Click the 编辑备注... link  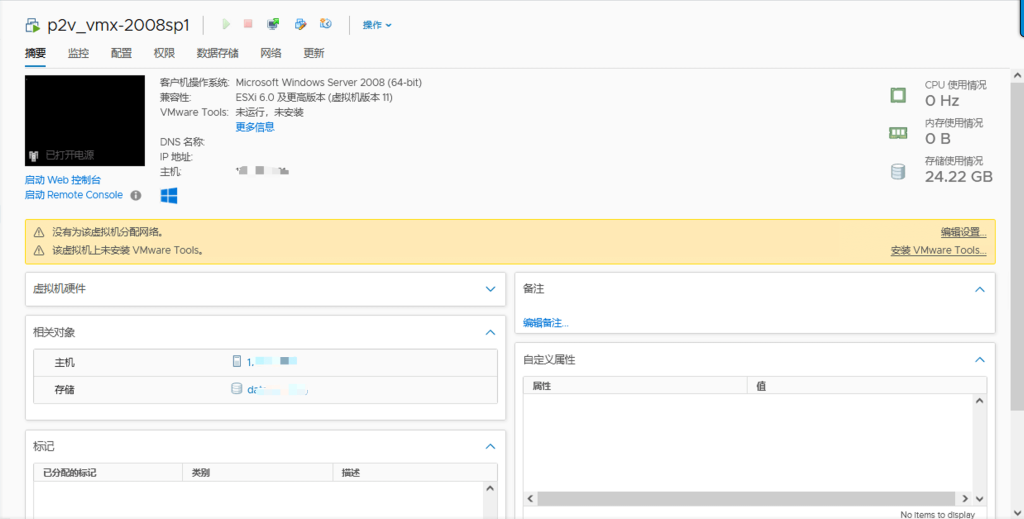[545, 322]
